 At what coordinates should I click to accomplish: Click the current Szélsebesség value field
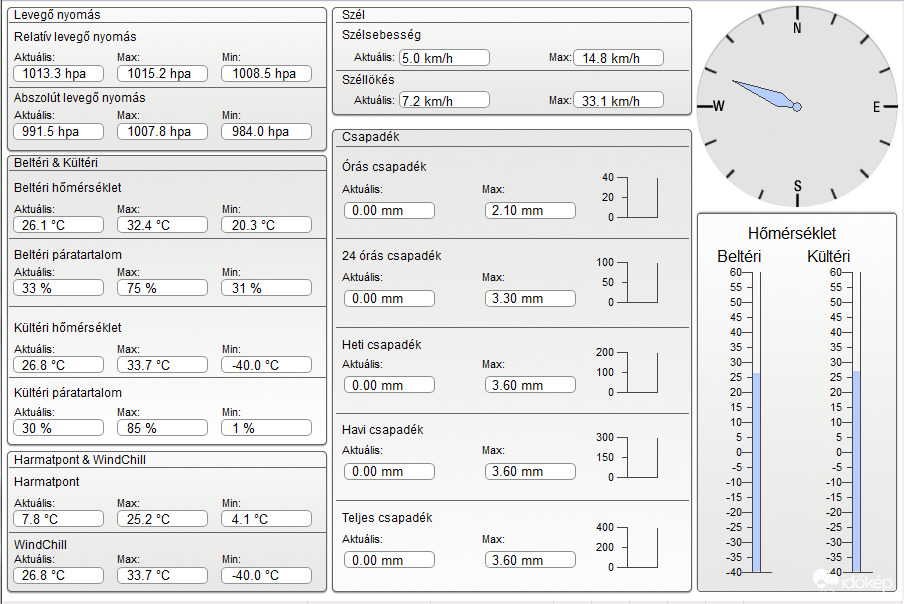444,58
